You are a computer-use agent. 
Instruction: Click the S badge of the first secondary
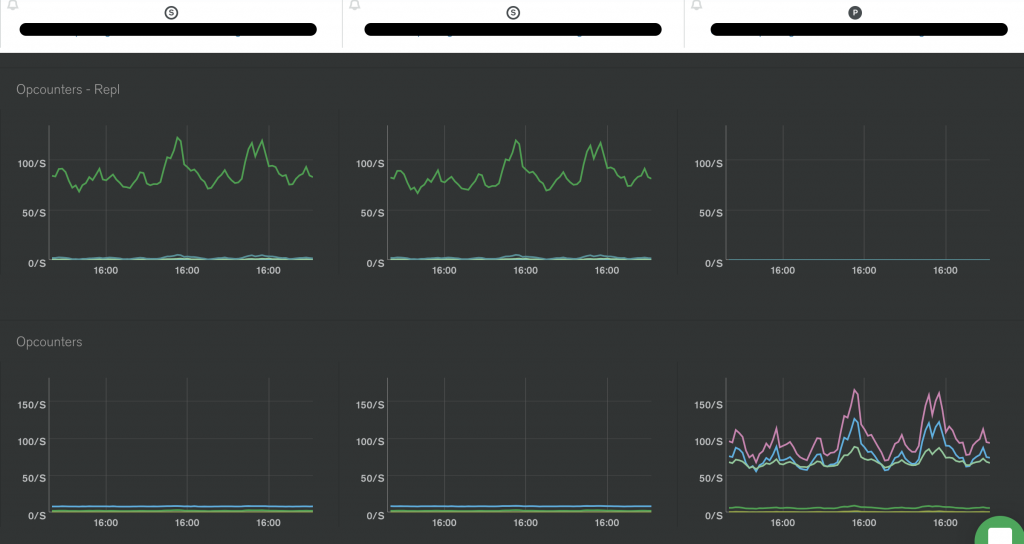(171, 12)
